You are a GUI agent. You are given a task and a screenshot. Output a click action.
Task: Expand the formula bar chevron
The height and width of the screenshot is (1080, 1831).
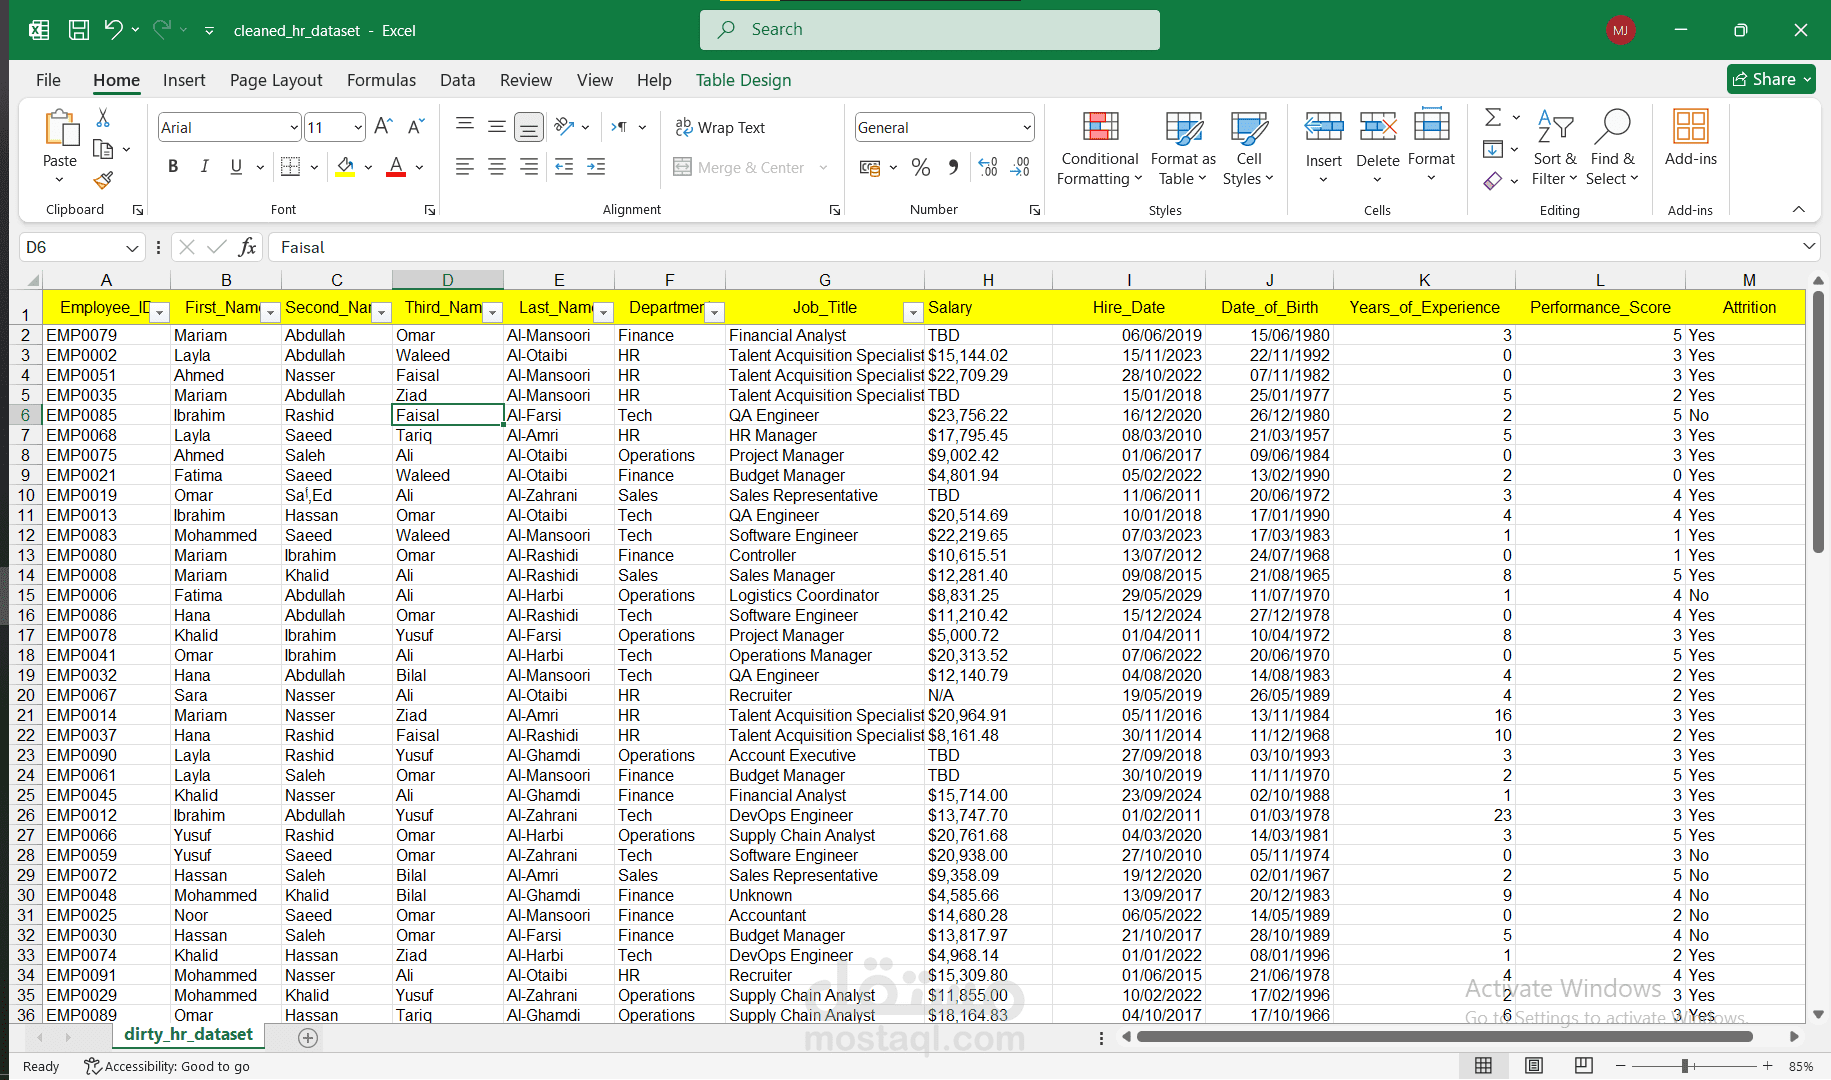(1809, 246)
